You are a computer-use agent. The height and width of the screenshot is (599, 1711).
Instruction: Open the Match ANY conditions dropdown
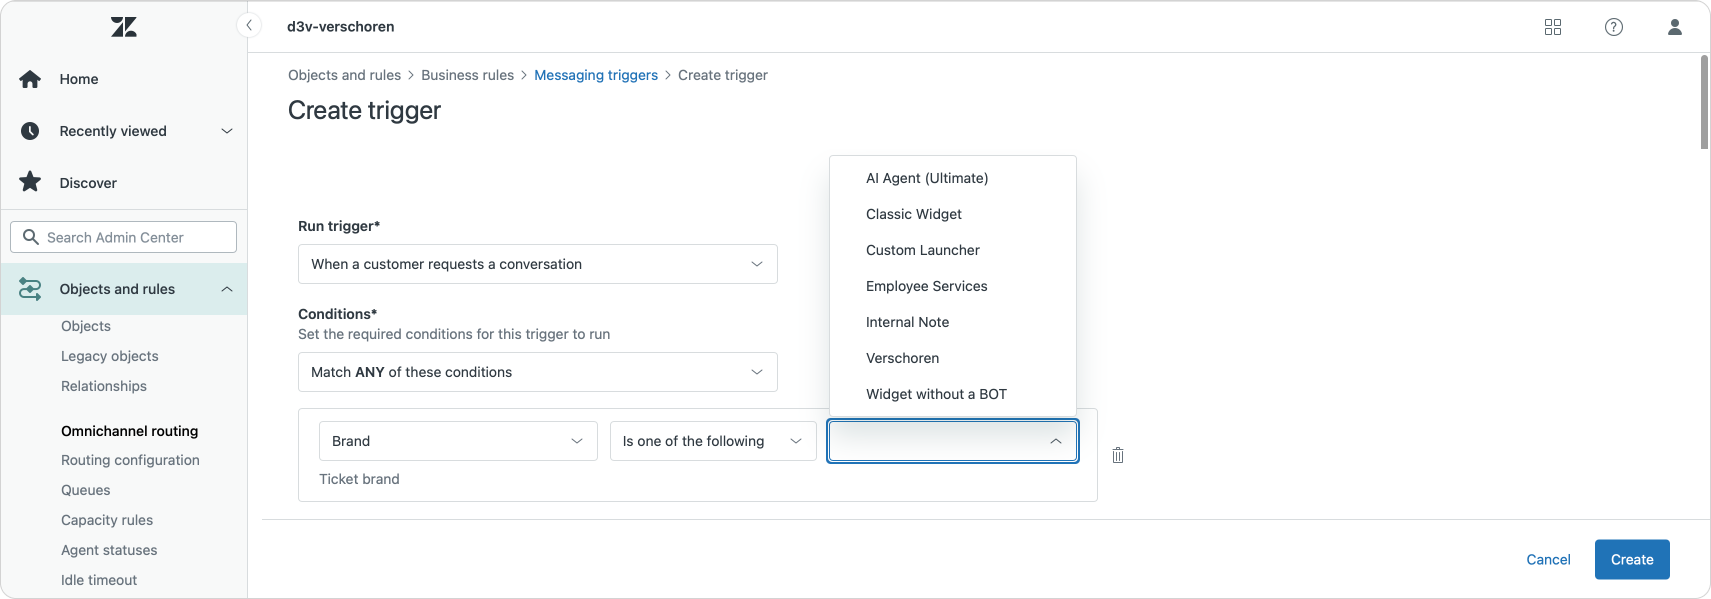point(537,372)
